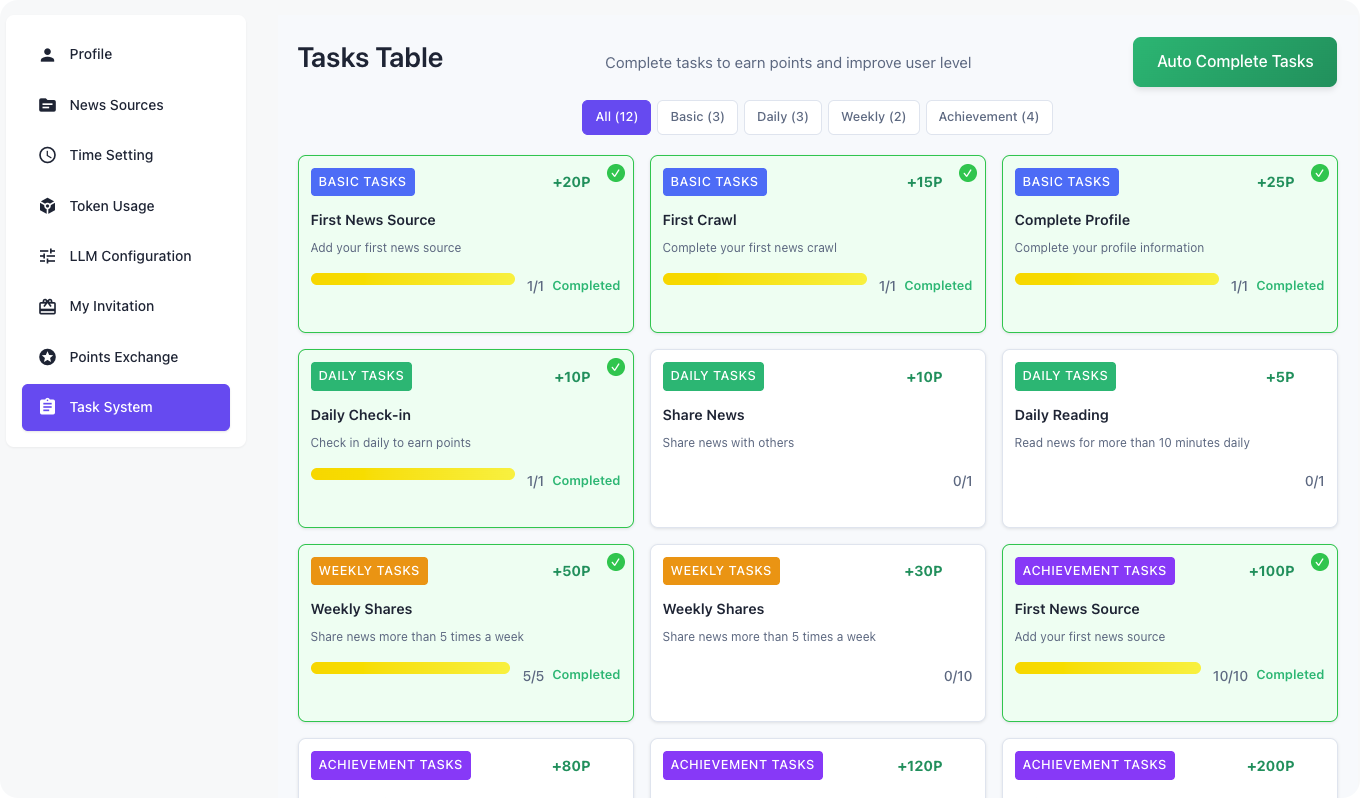Screen dimensions: 1360x798
Task: Open News Sources in the sidebar
Action: (126, 105)
